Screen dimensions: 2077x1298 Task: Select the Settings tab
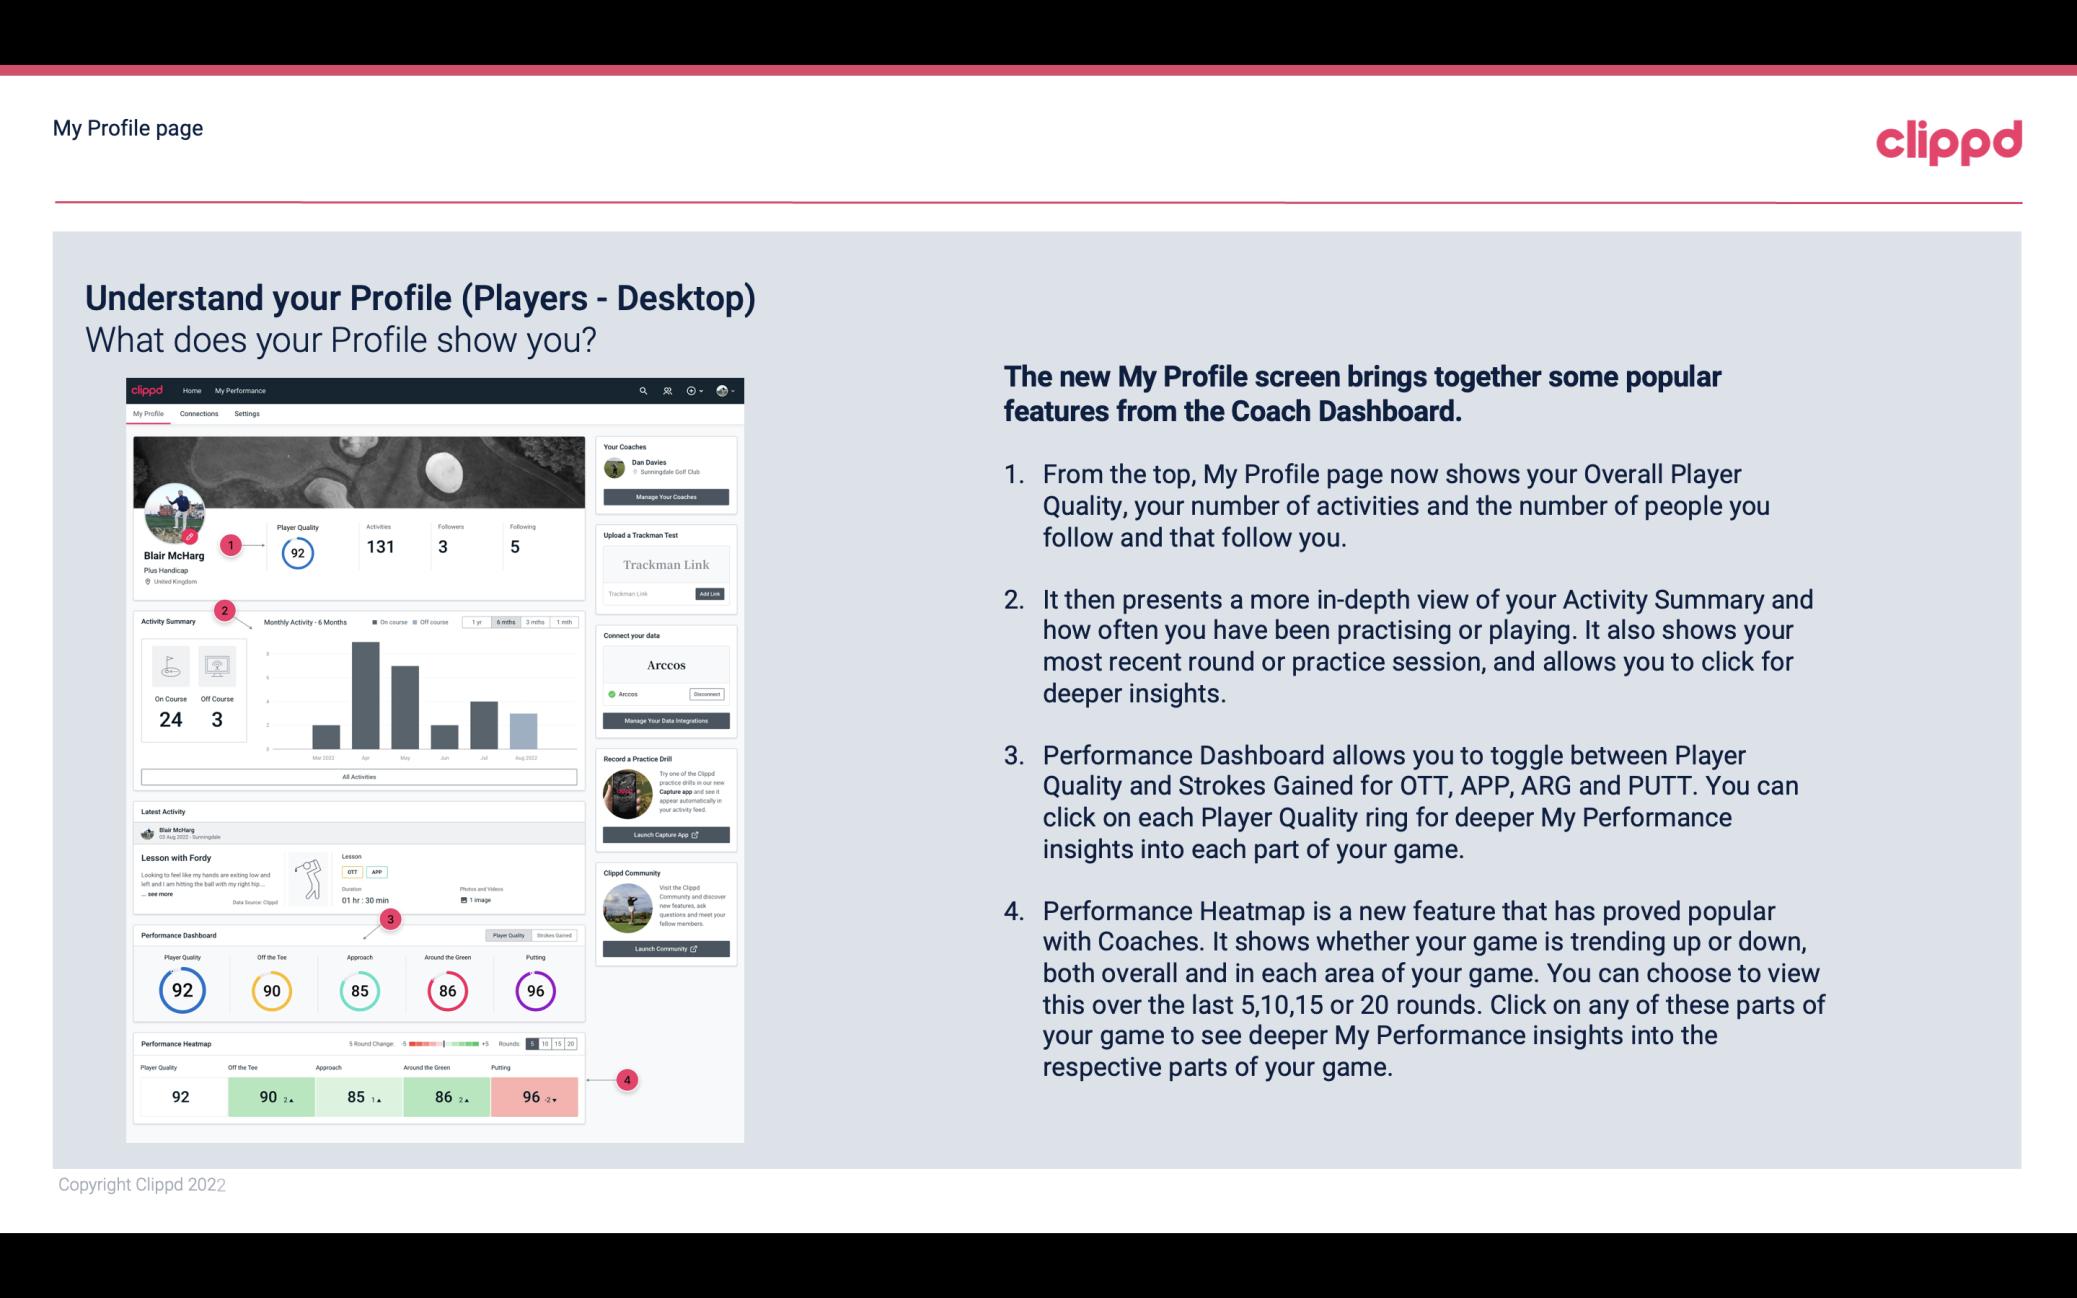click(248, 413)
